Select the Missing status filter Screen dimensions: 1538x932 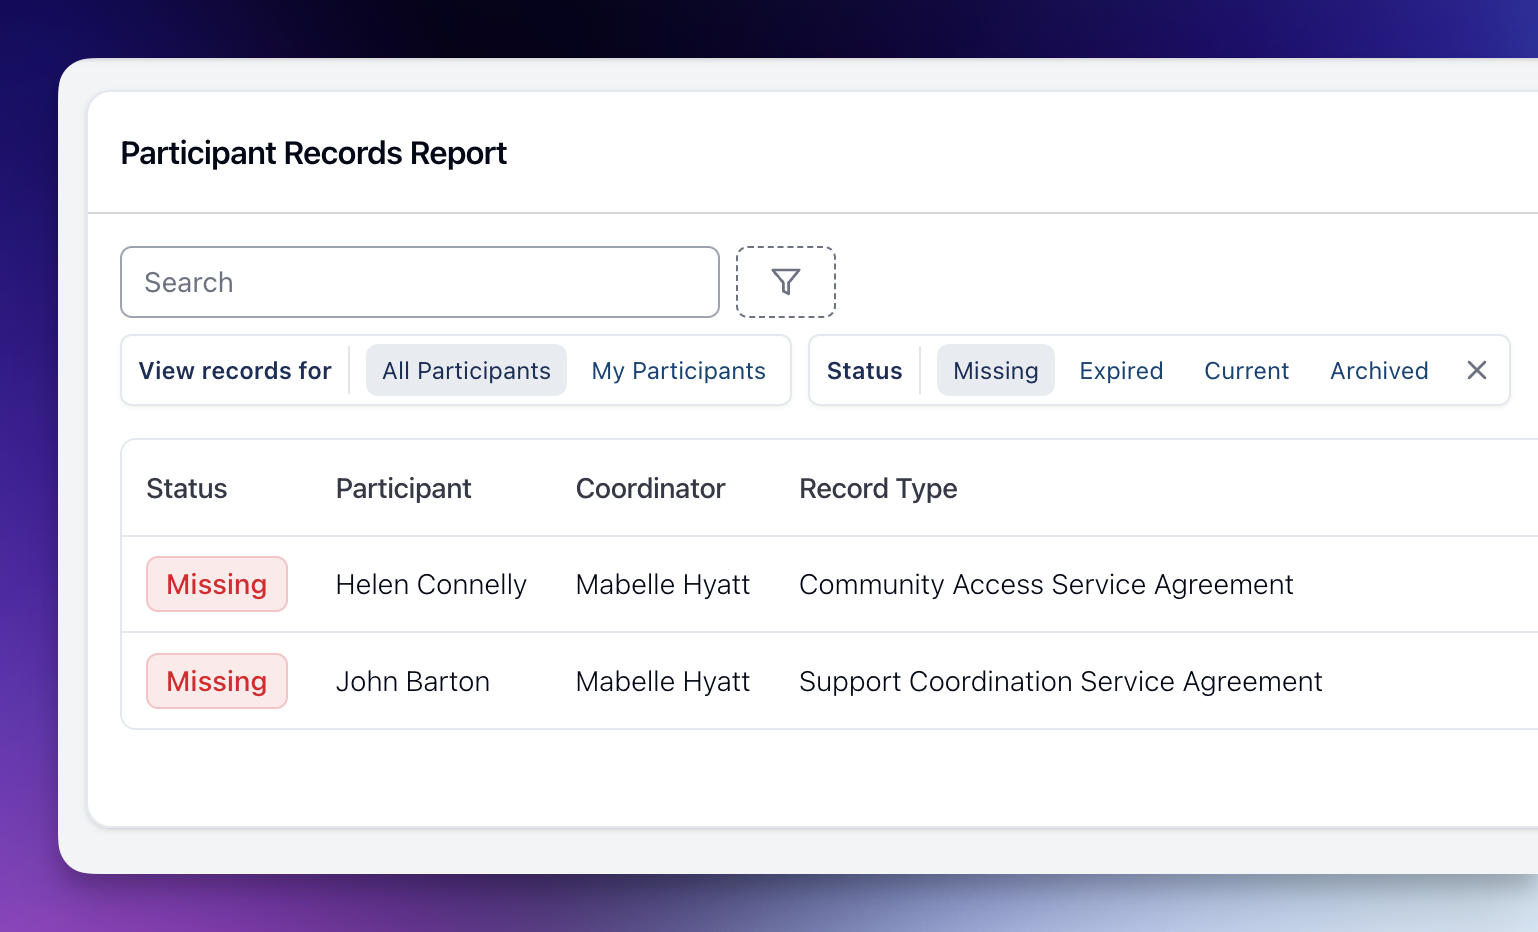pos(995,370)
